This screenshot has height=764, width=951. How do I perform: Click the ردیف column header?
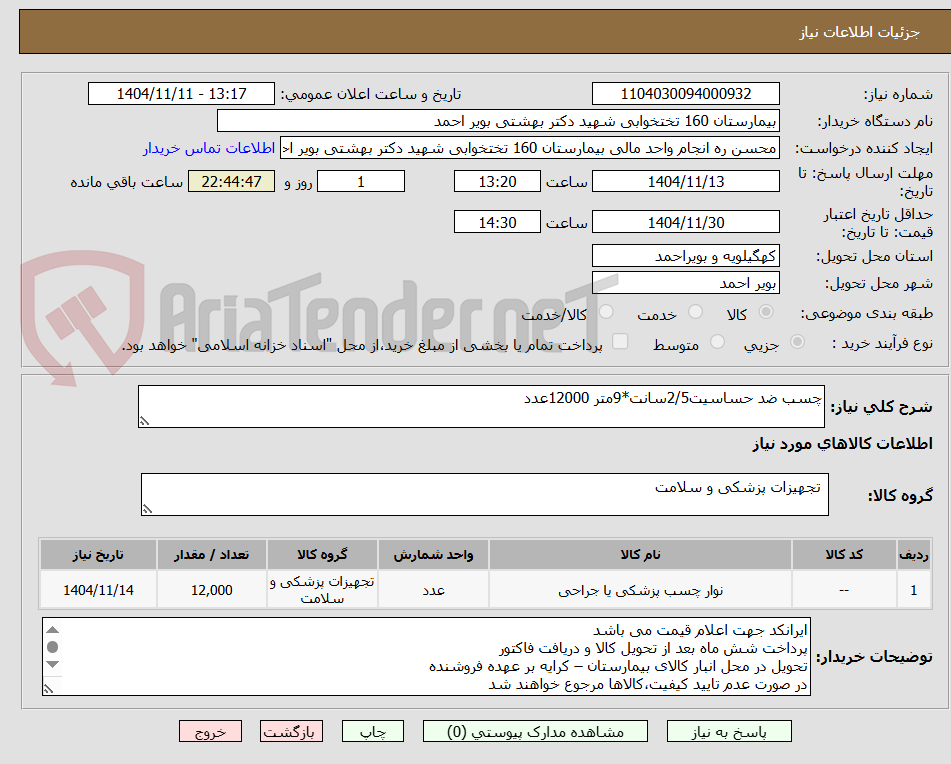[x=913, y=555]
